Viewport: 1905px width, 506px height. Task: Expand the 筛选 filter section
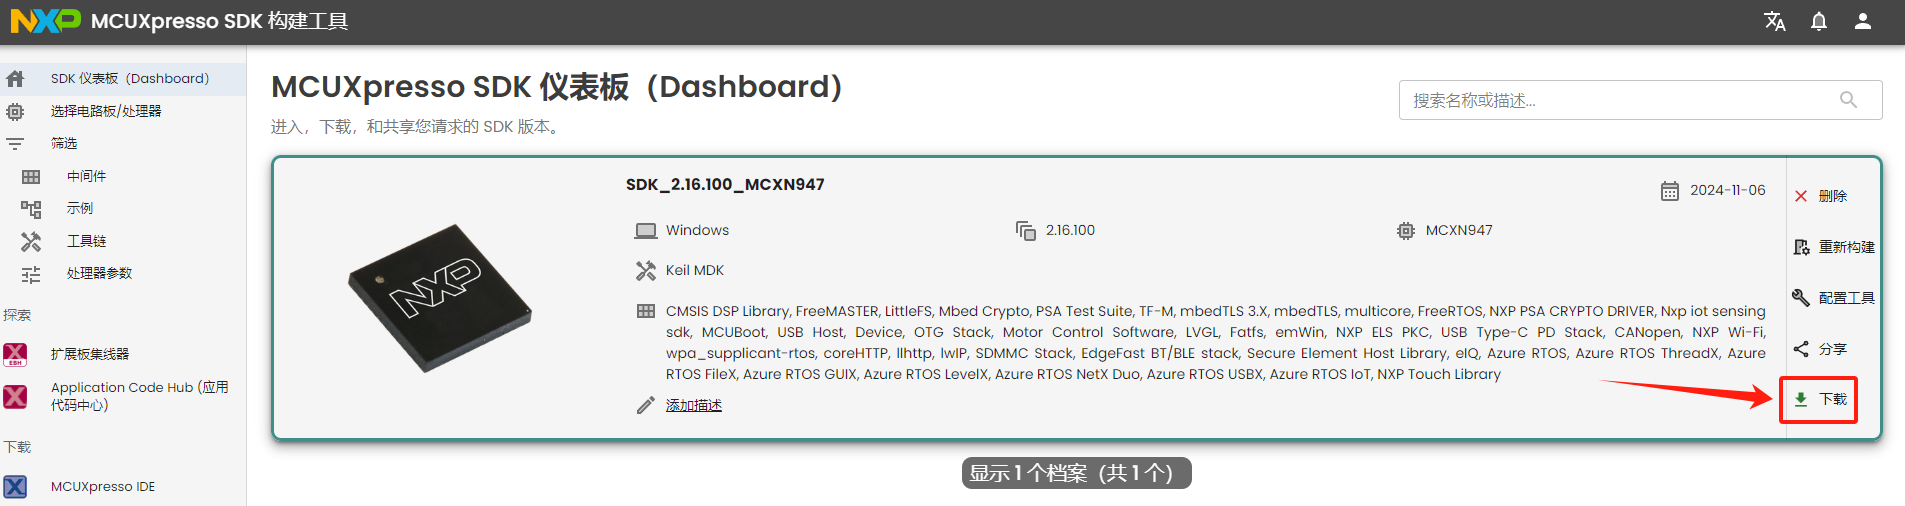tap(64, 144)
